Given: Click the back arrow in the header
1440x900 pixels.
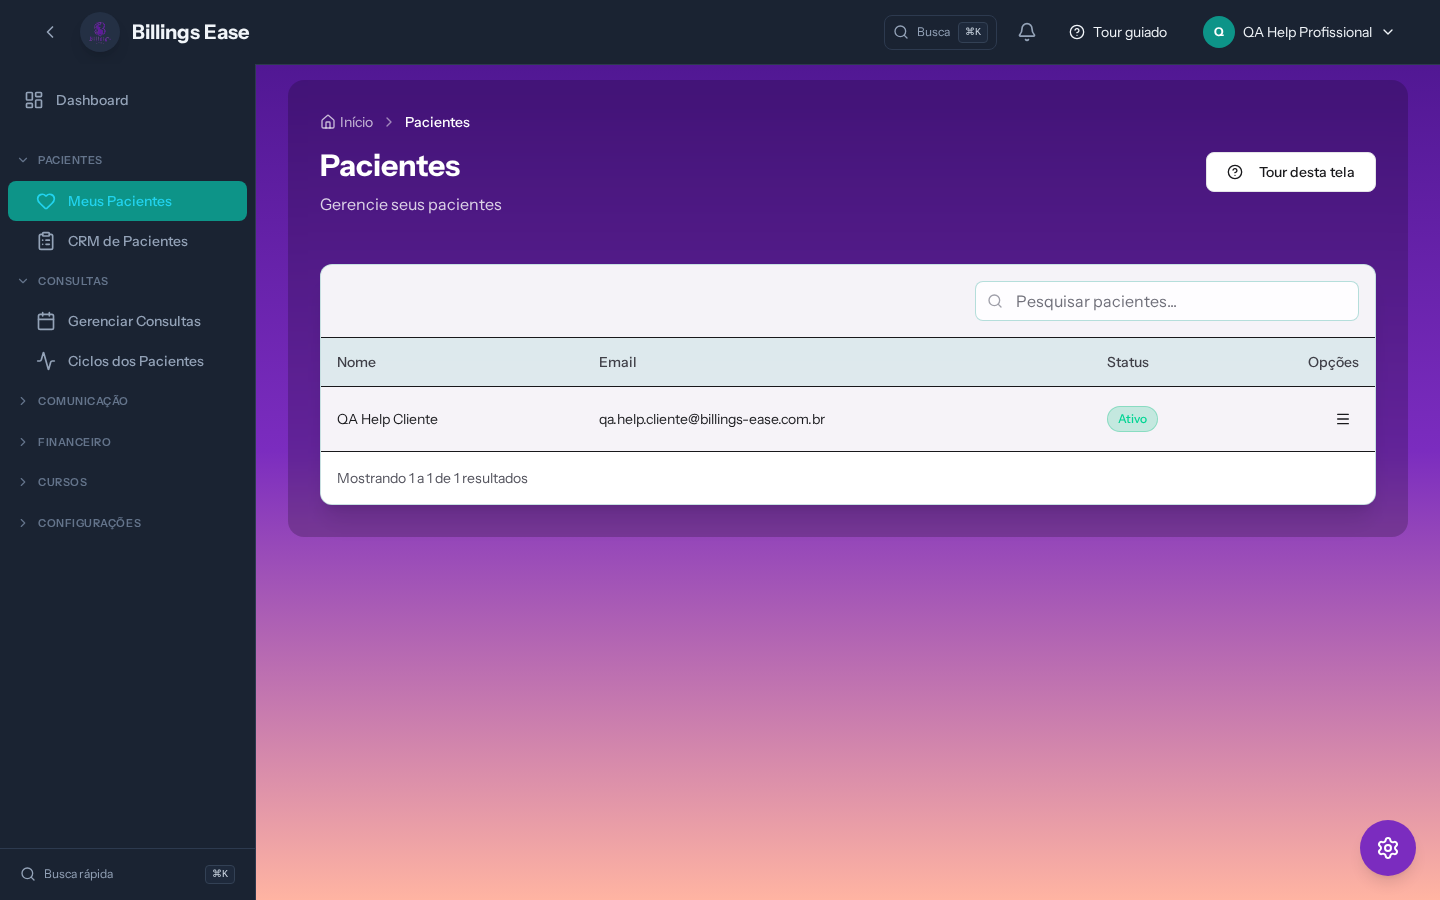Looking at the screenshot, I should (50, 32).
